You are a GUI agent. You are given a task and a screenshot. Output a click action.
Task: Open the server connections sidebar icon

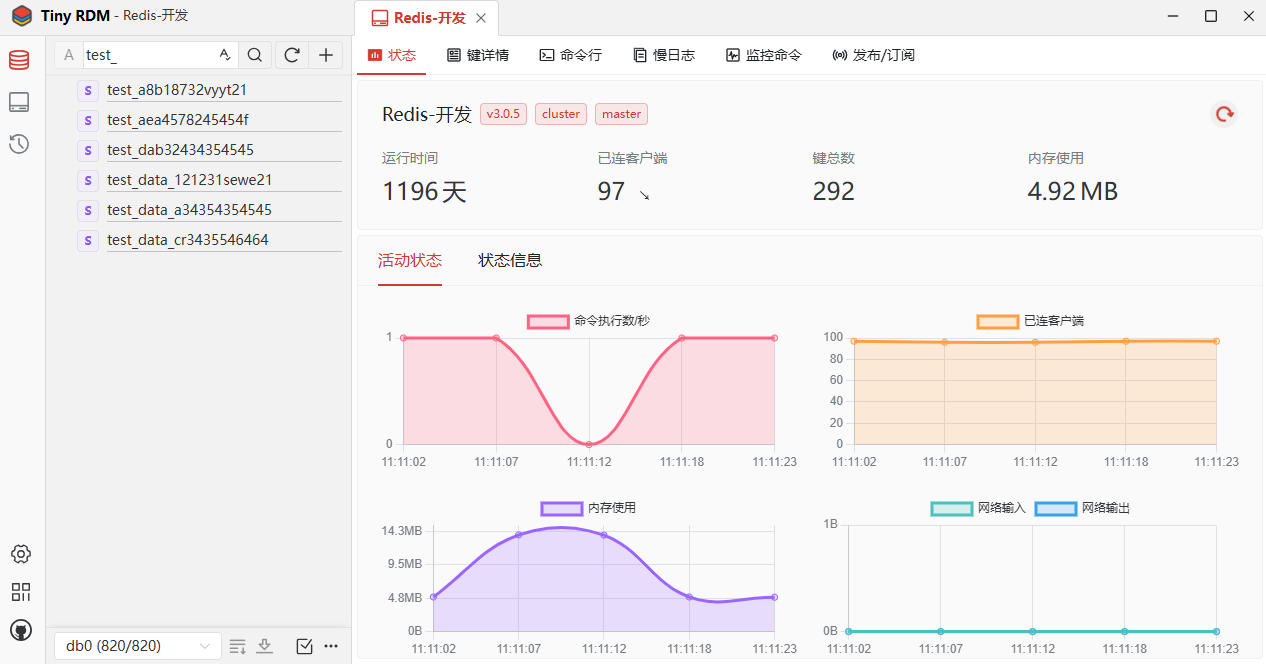[x=19, y=102]
